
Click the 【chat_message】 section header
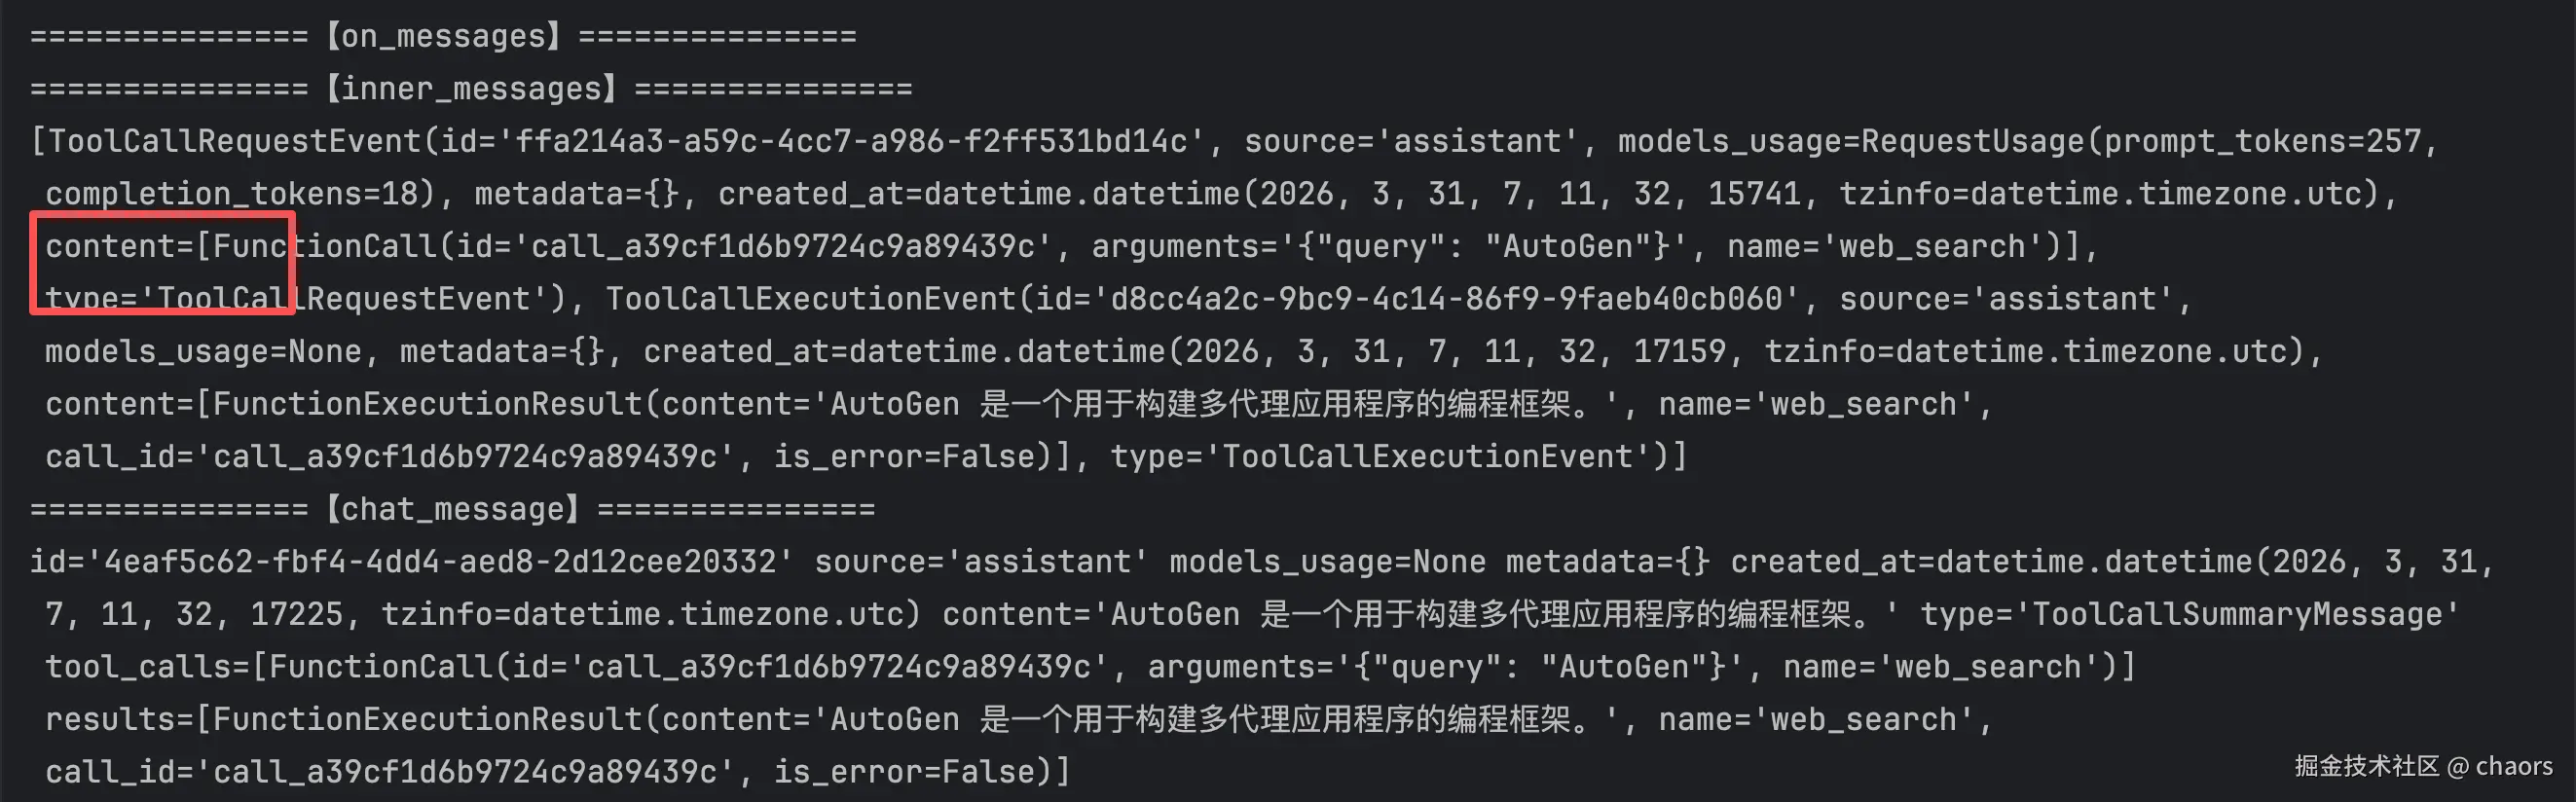452,510
